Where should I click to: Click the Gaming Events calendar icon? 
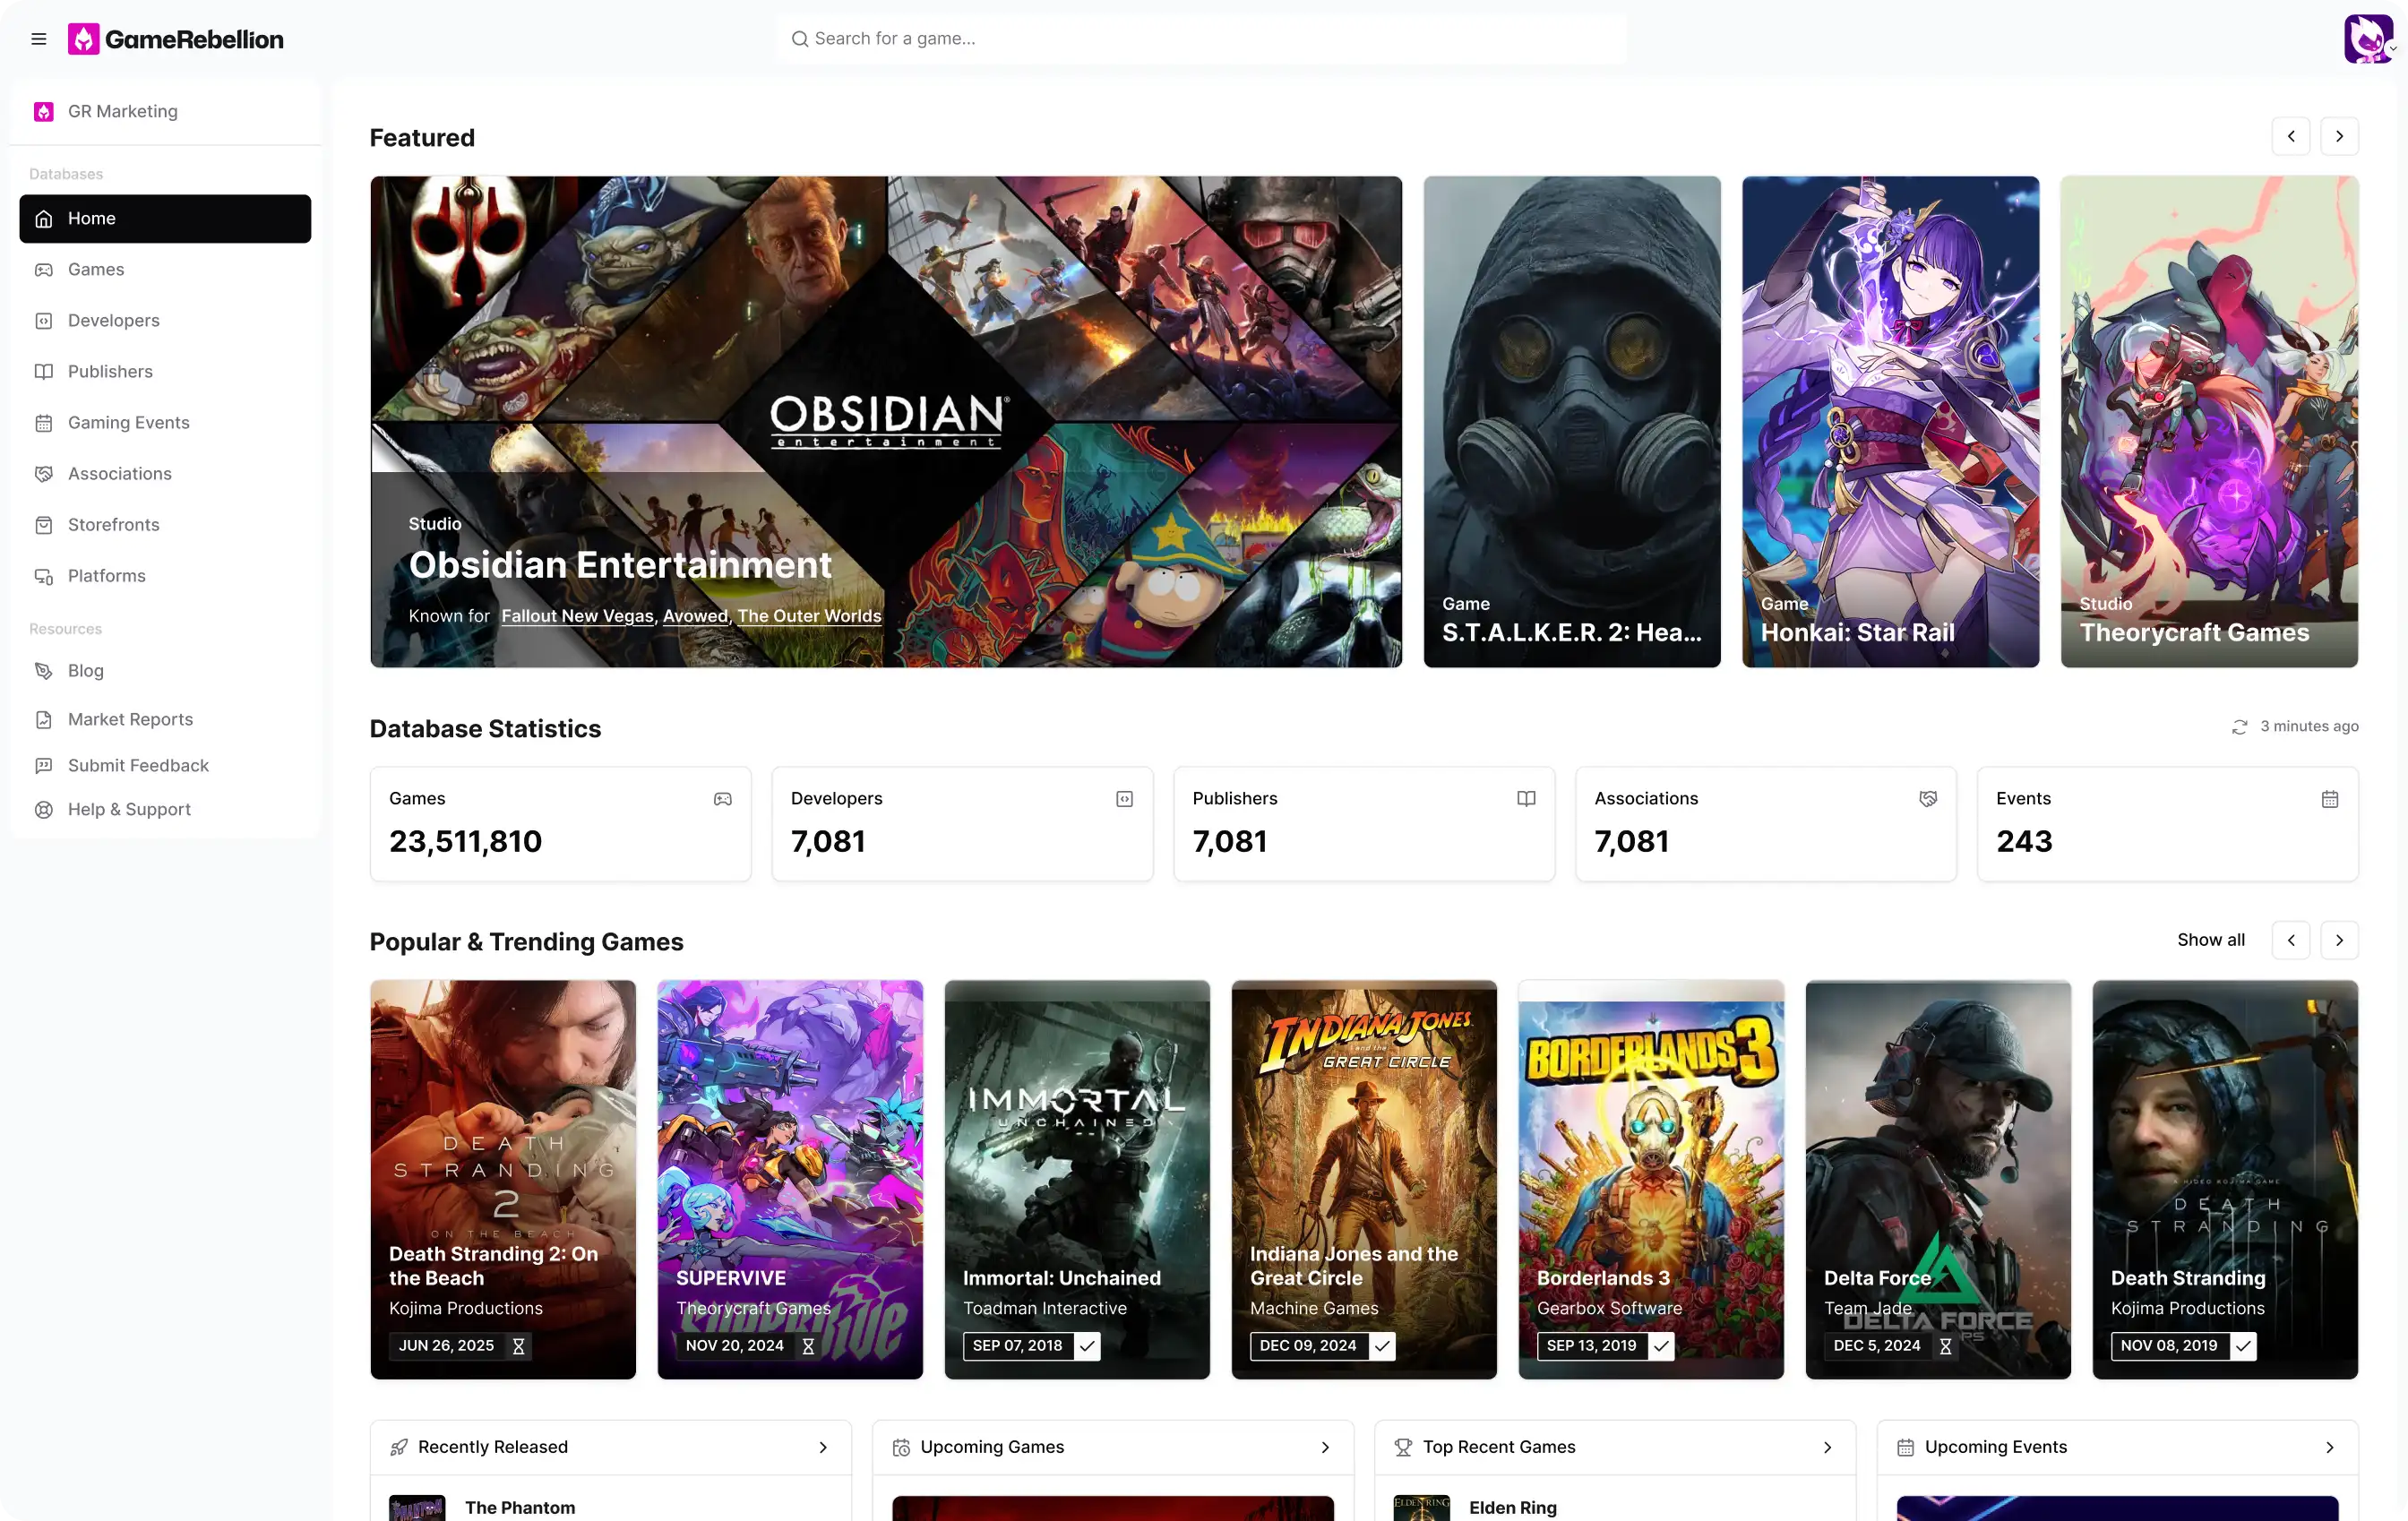44,422
